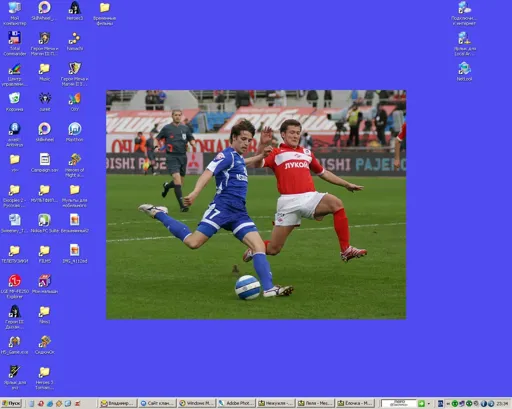The image size is (512, 409).
Task: Switch to the Windows M... taskbar window
Action: click(x=197, y=403)
